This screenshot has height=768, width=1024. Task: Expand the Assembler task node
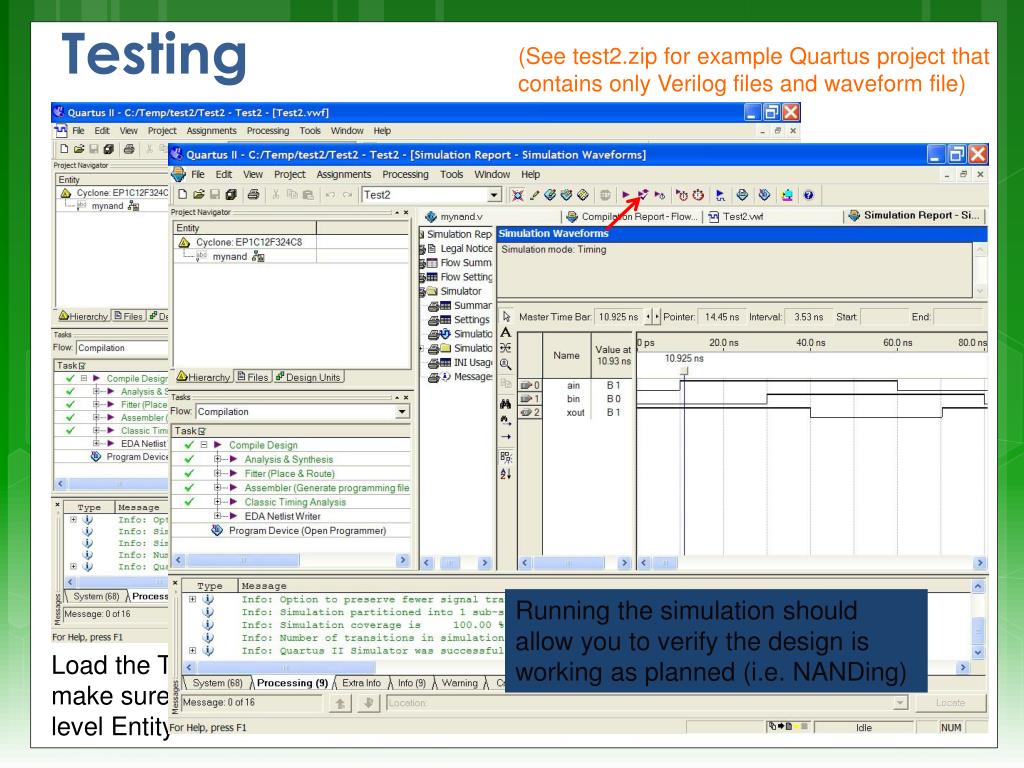(x=217, y=488)
